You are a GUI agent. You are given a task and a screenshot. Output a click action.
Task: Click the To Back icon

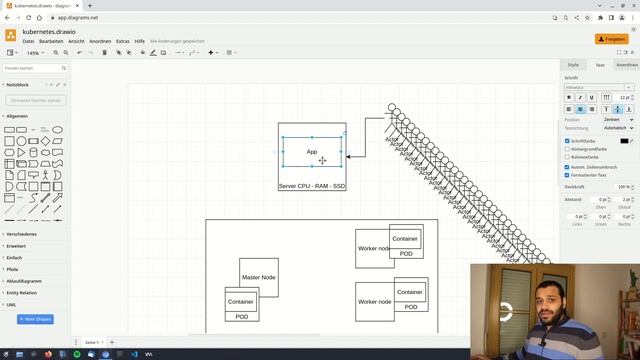[129, 53]
